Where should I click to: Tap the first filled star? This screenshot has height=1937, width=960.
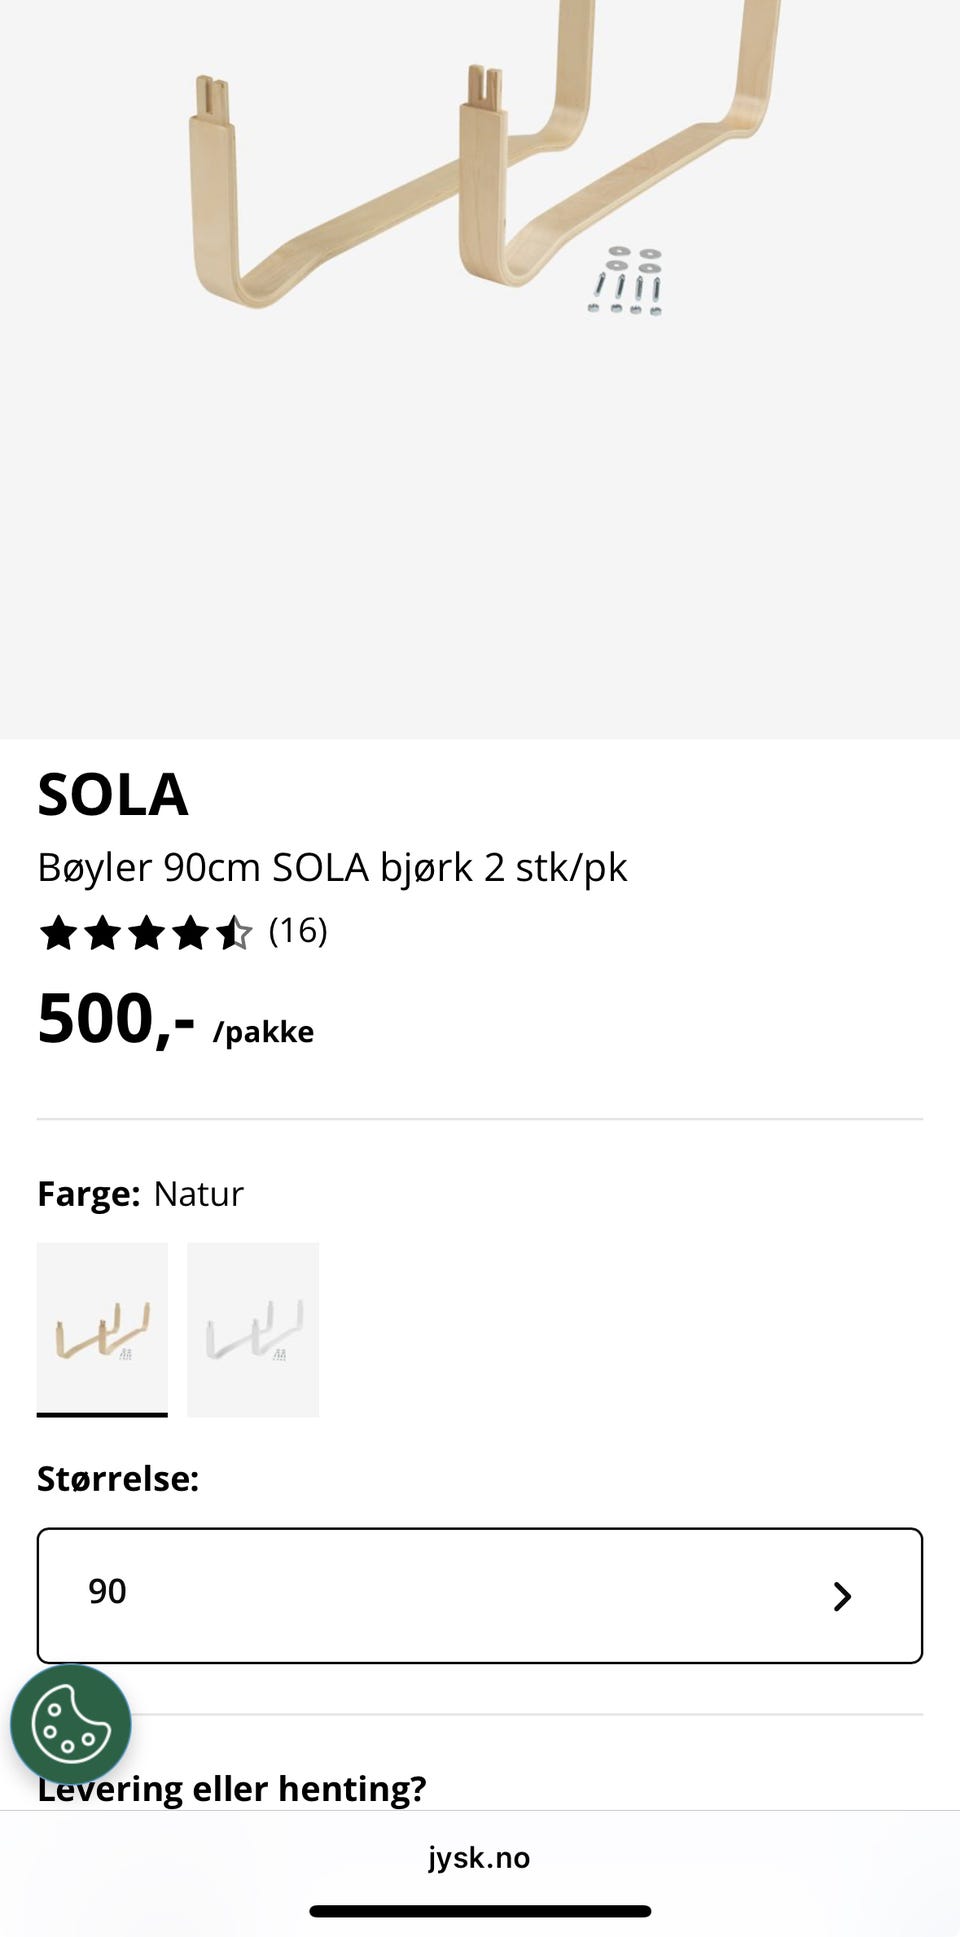pyautogui.click(x=58, y=933)
